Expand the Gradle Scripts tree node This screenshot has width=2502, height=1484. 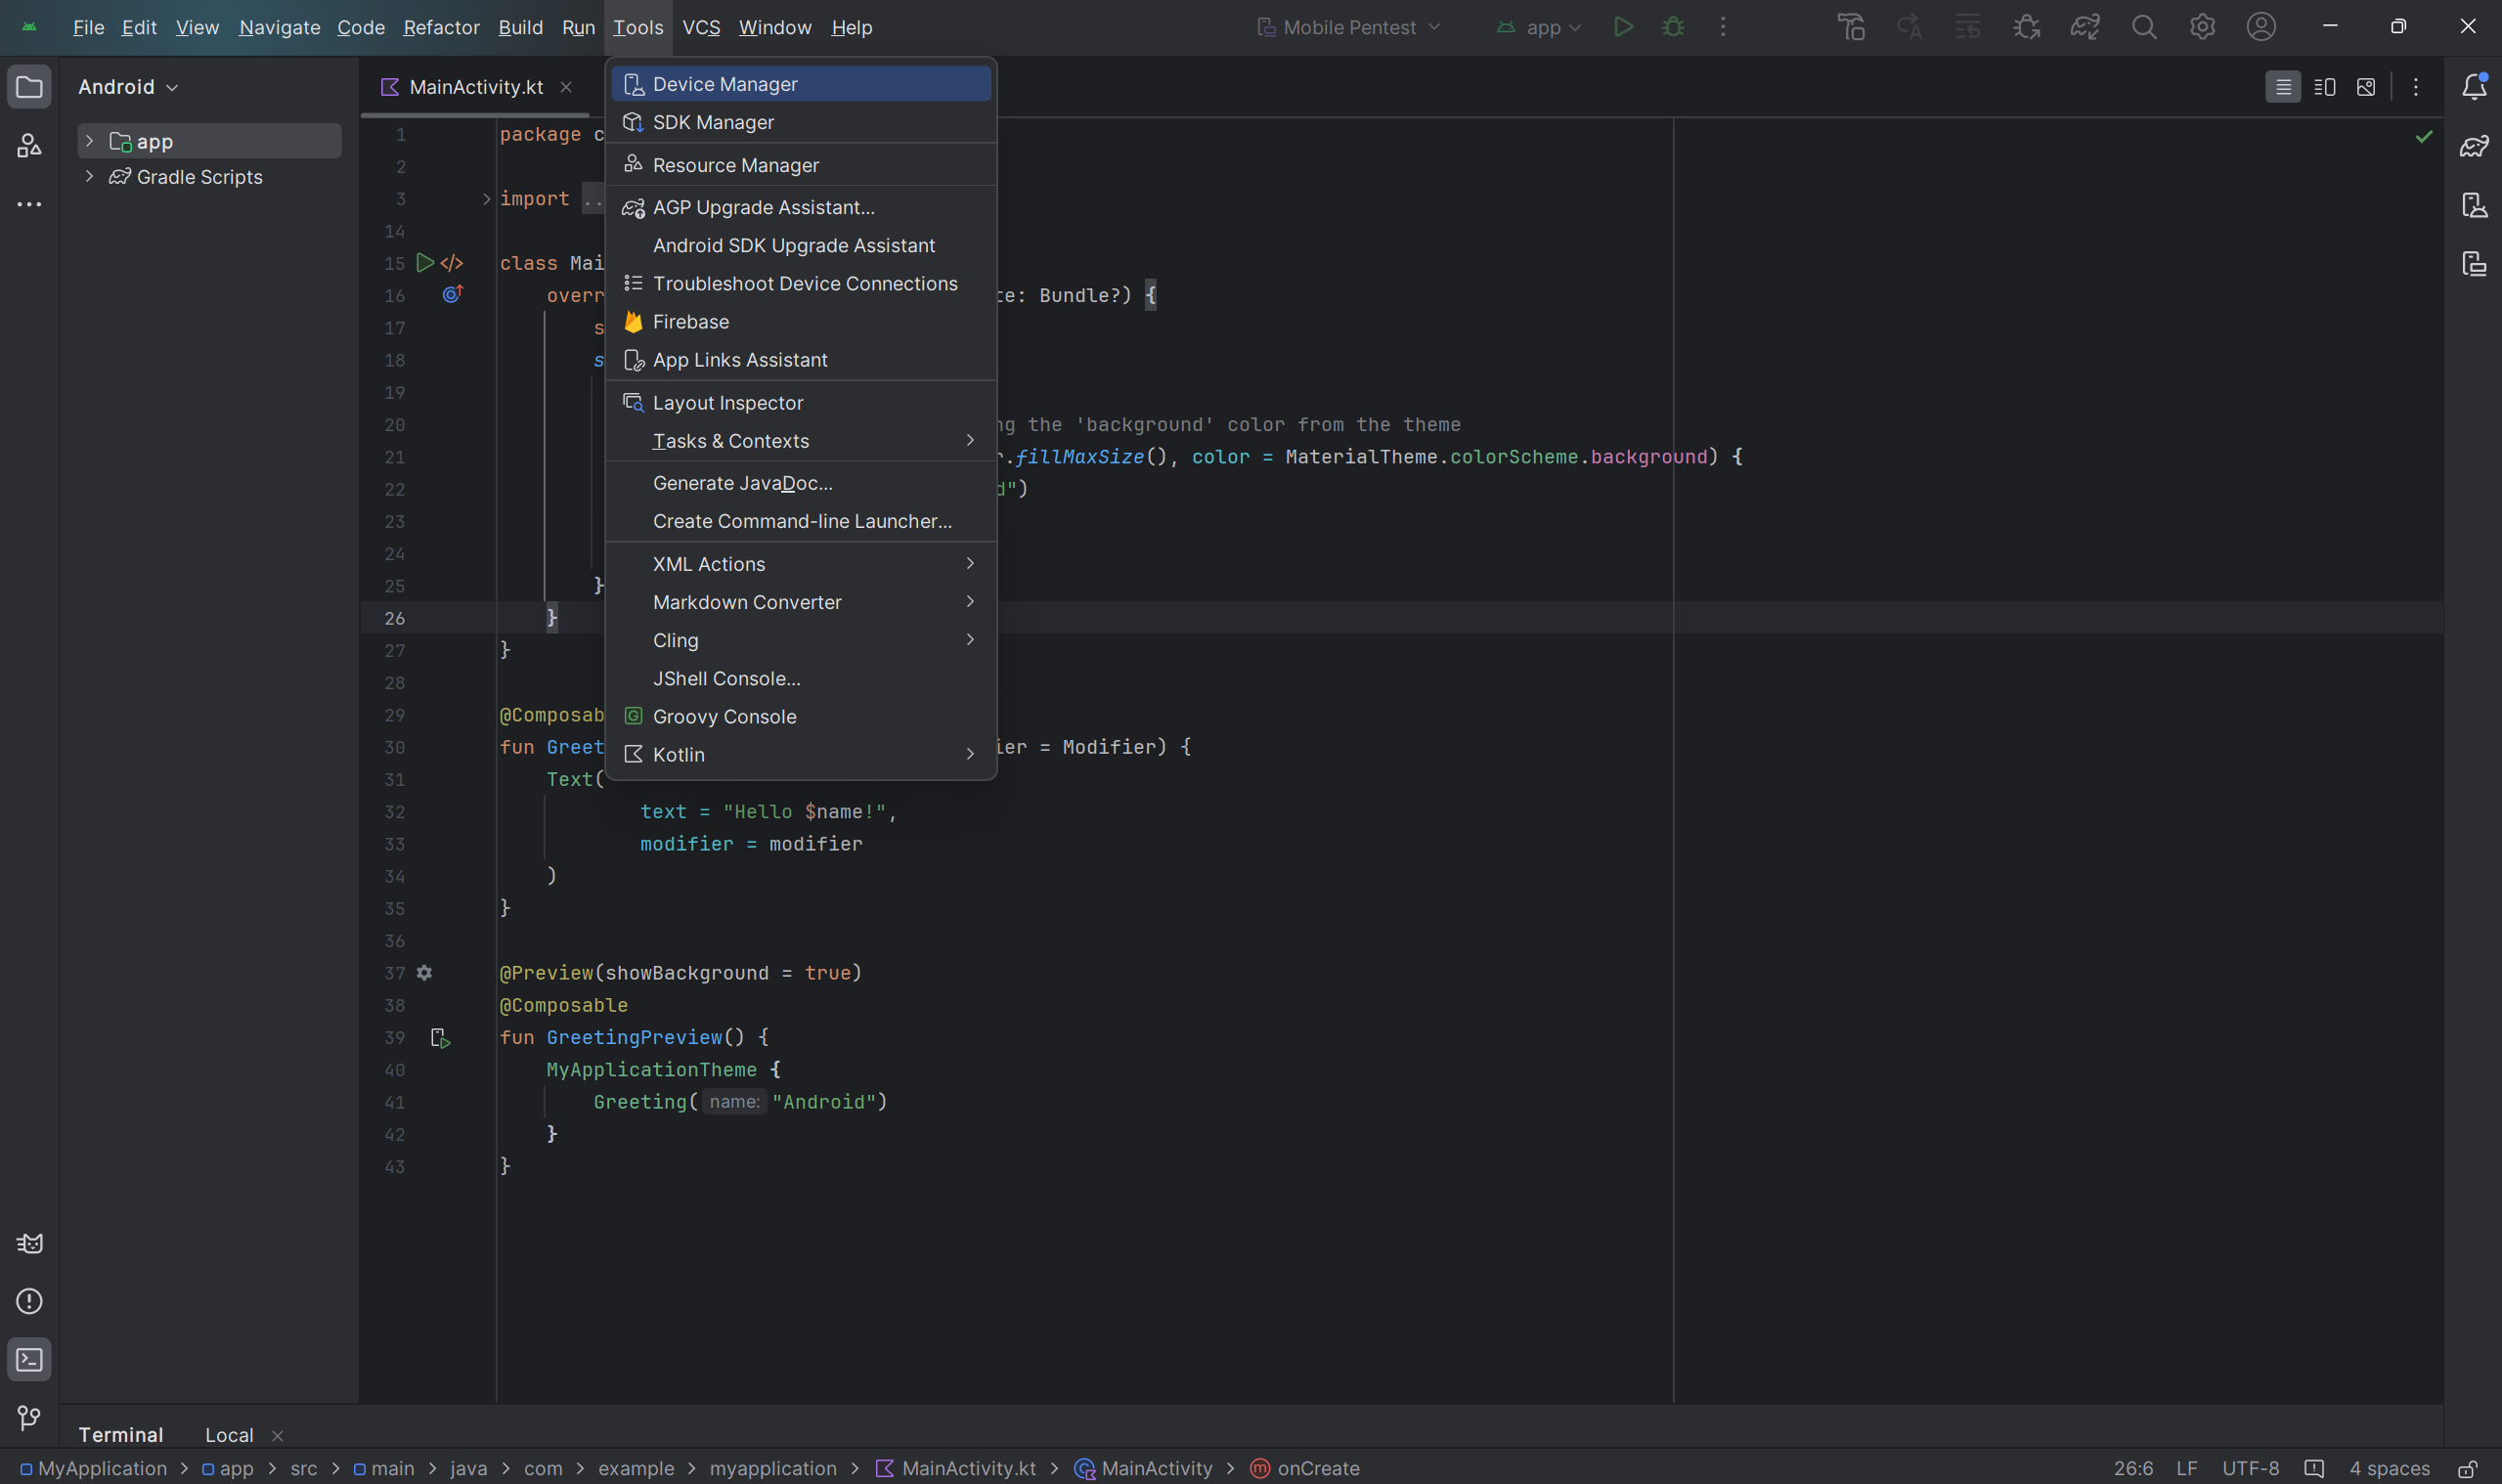click(89, 176)
